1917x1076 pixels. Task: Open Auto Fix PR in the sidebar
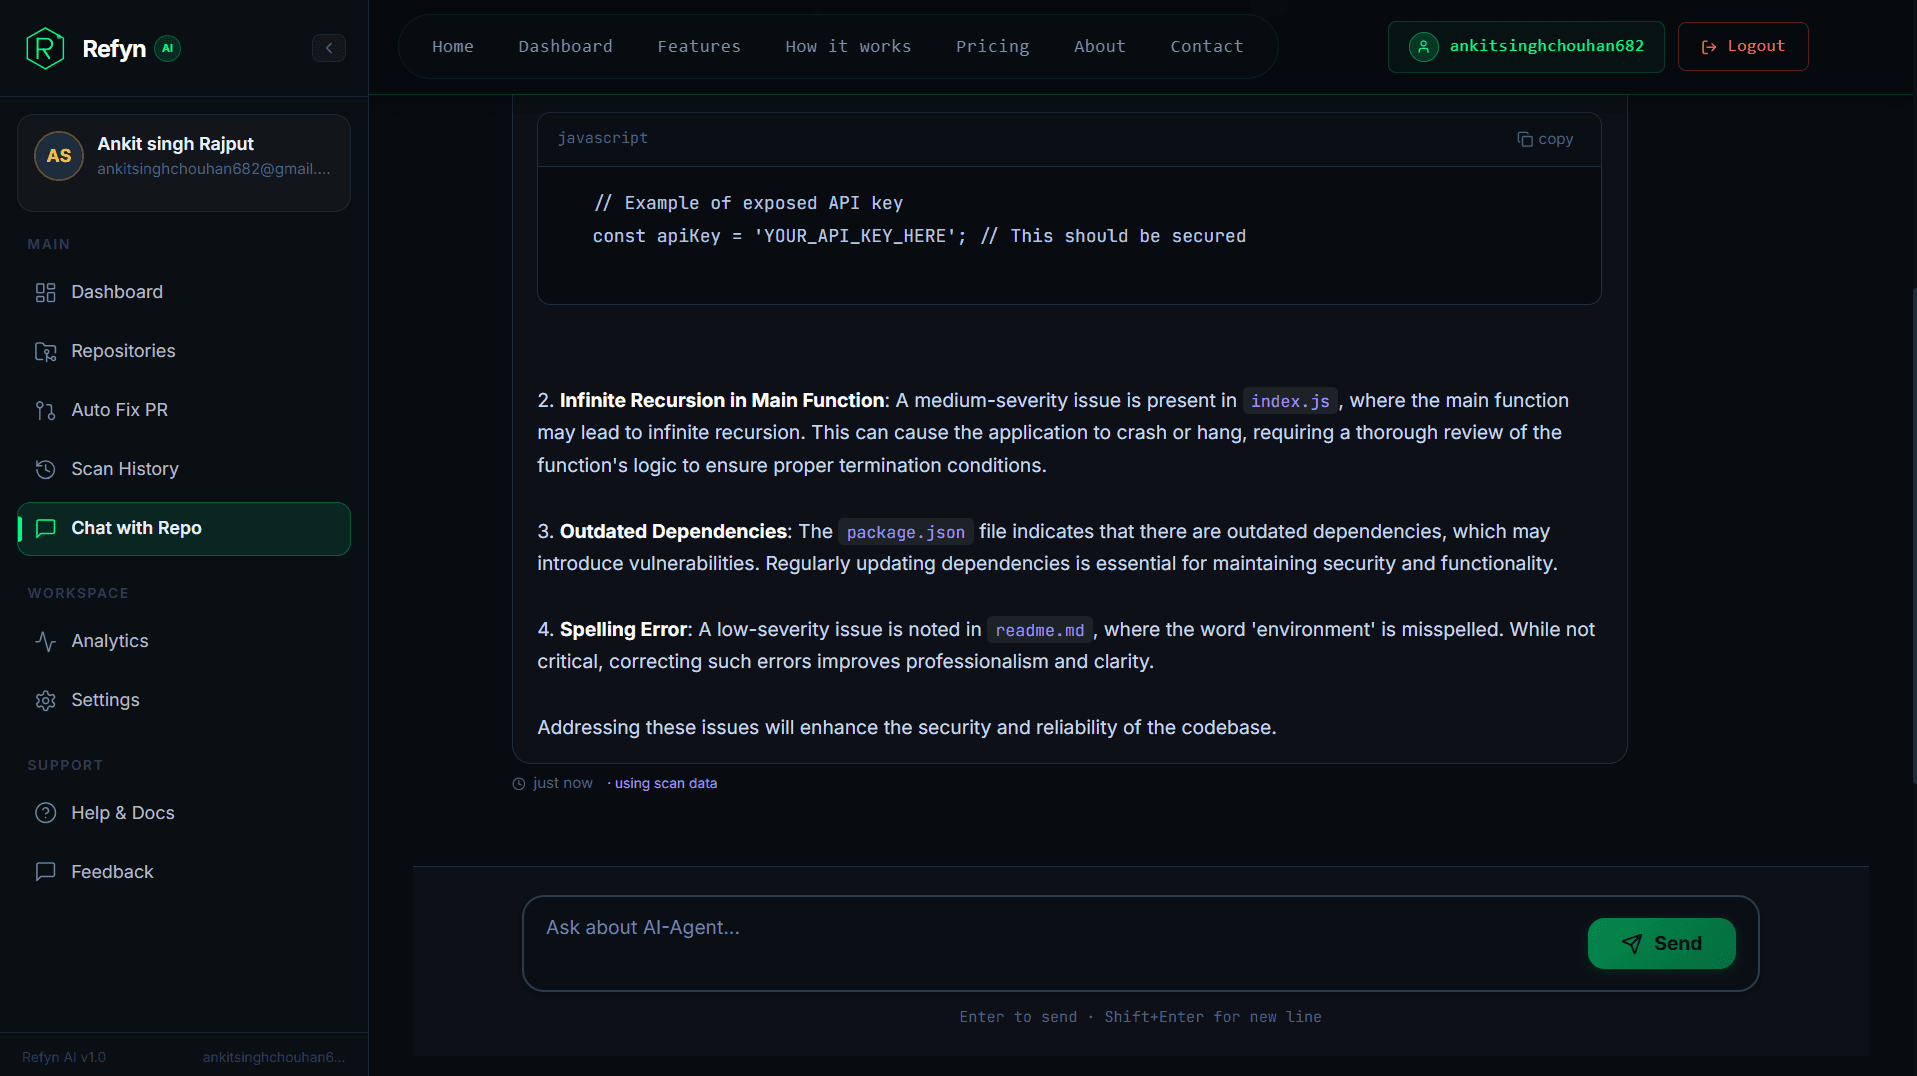click(119, 410)
